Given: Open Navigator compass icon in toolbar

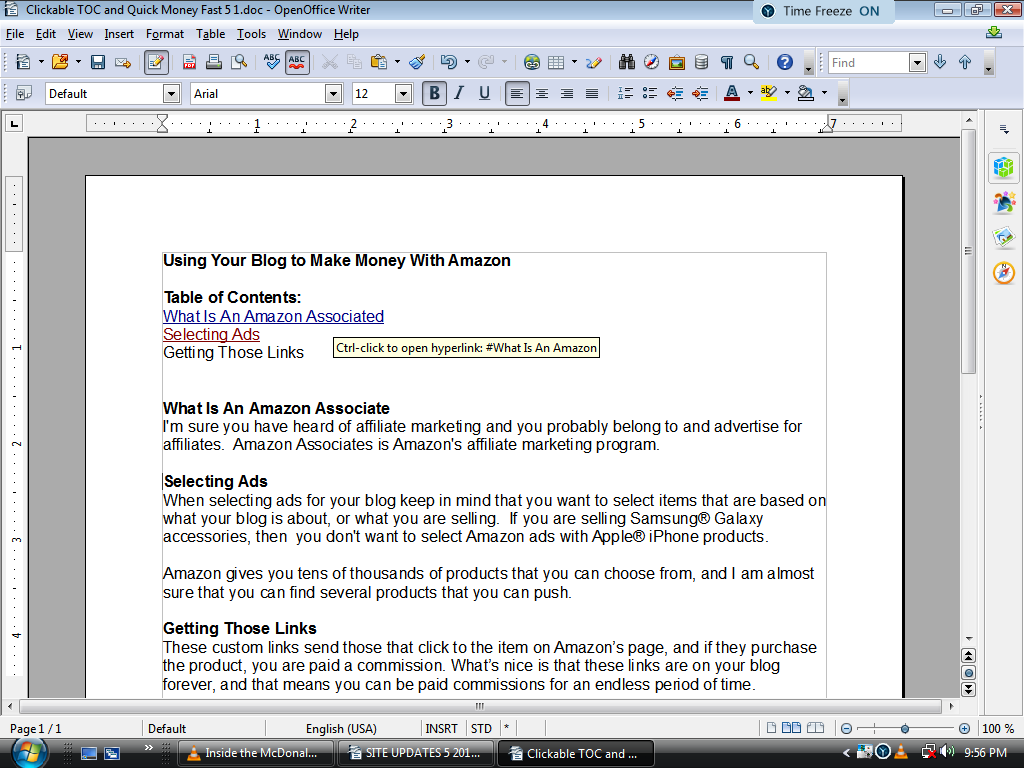Looking at the screenshot, I should (x=651, y=62).
